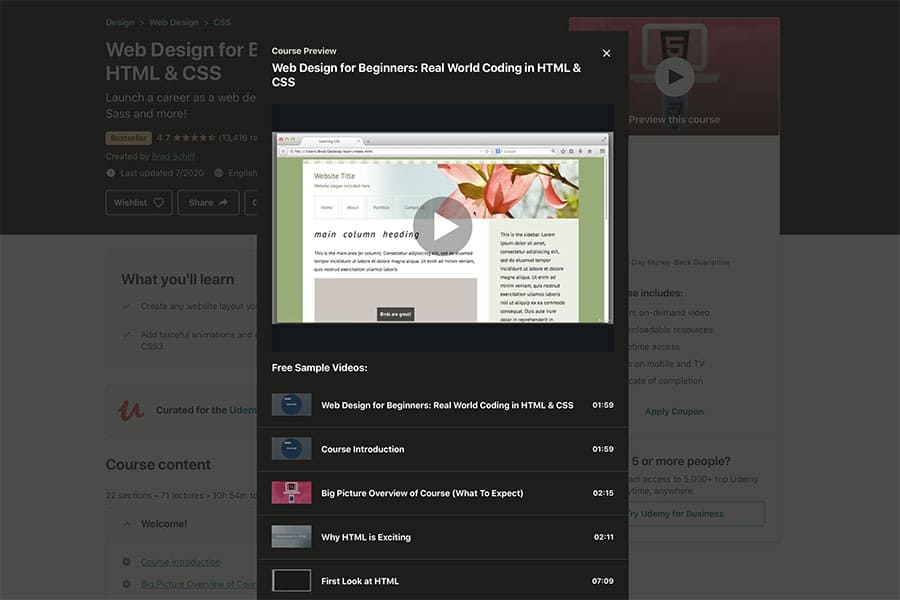The height and width of the screenshot is (600, 900).
Task: Open the first sample video thumbnail
Action: click(292, 405)
